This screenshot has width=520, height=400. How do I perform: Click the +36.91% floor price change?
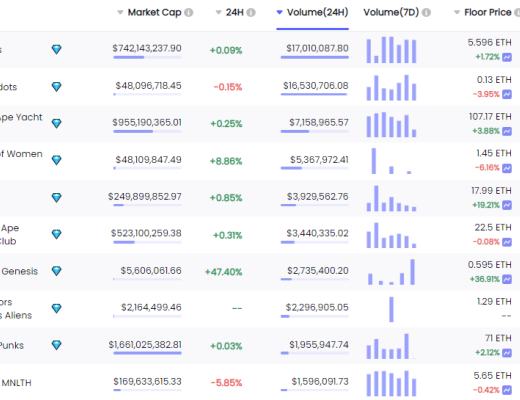tap(485, 279)
